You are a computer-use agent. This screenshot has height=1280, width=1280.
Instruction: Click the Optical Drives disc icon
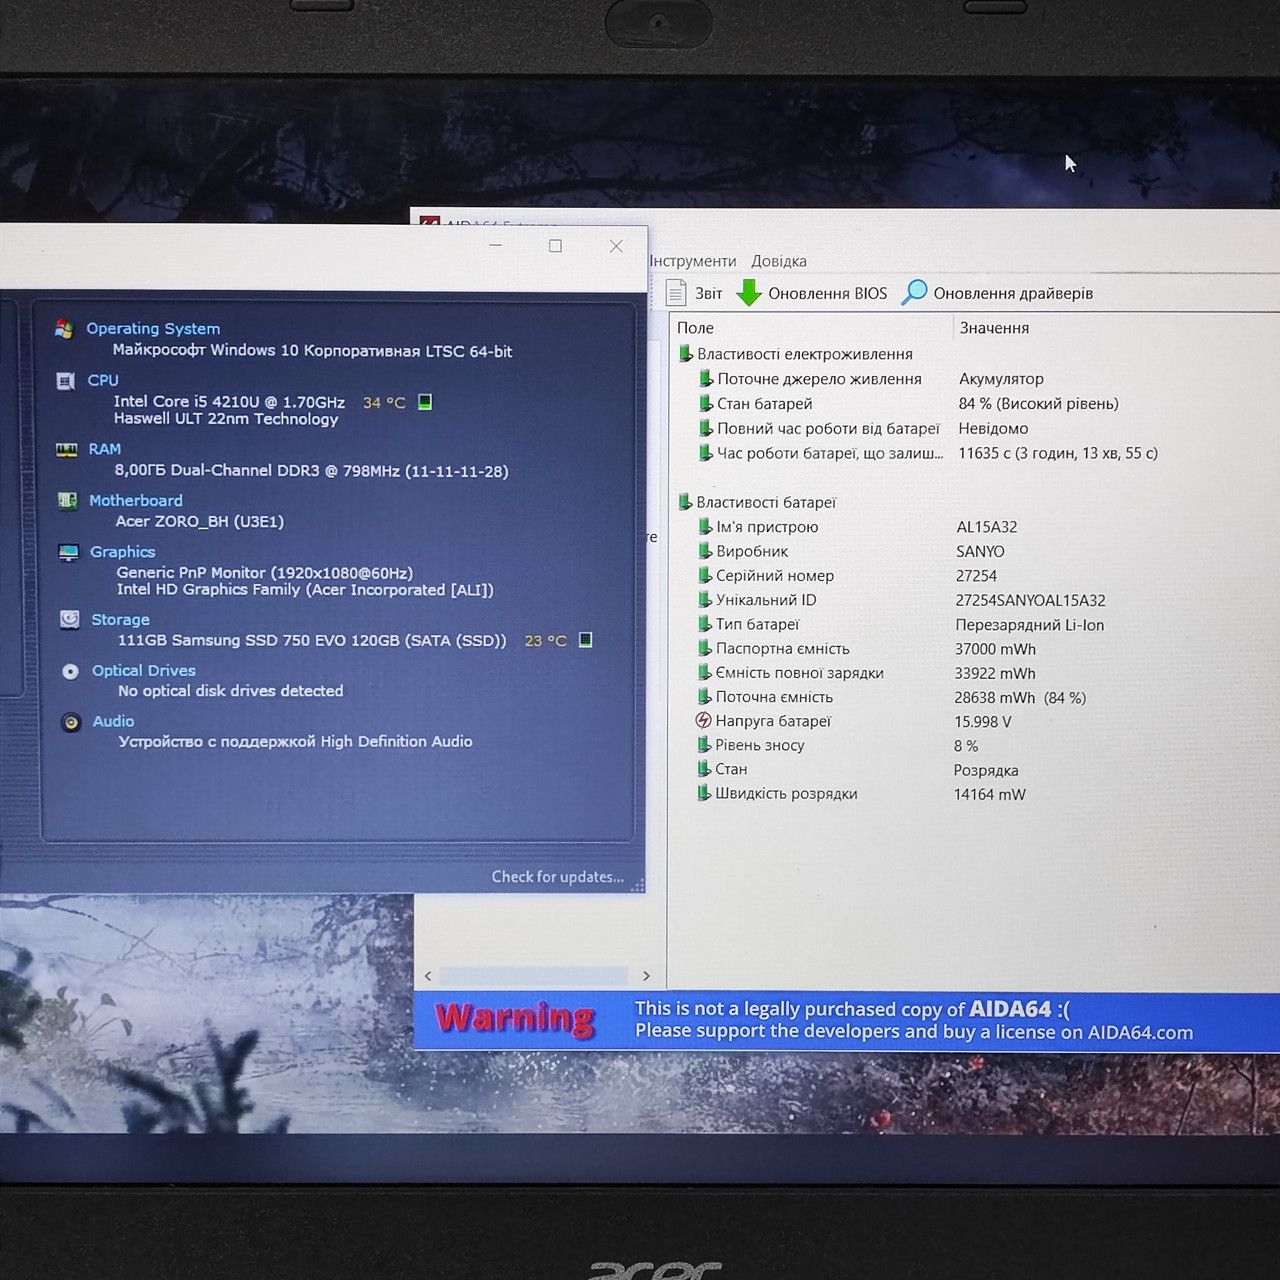71,671
